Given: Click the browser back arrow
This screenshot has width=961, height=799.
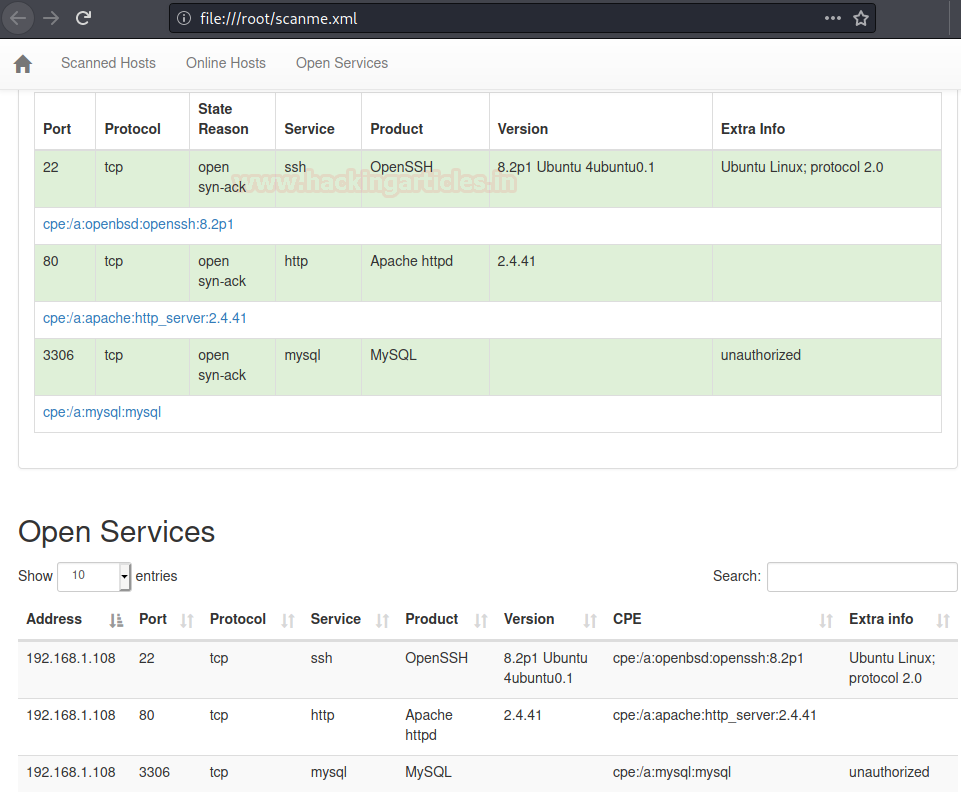Looking at the screenshot, I should 18,18.
